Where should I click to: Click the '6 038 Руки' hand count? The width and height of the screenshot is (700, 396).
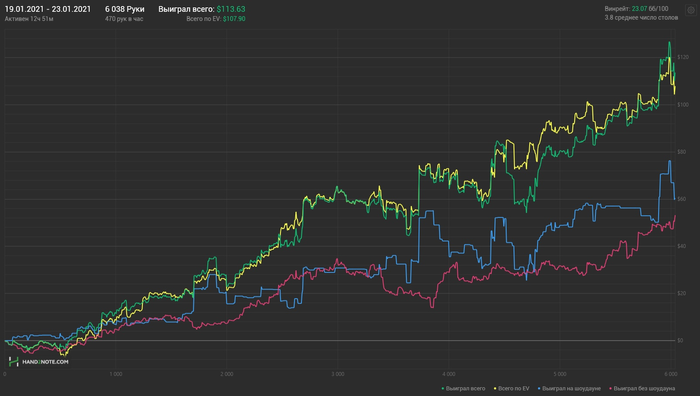point(125,9)
